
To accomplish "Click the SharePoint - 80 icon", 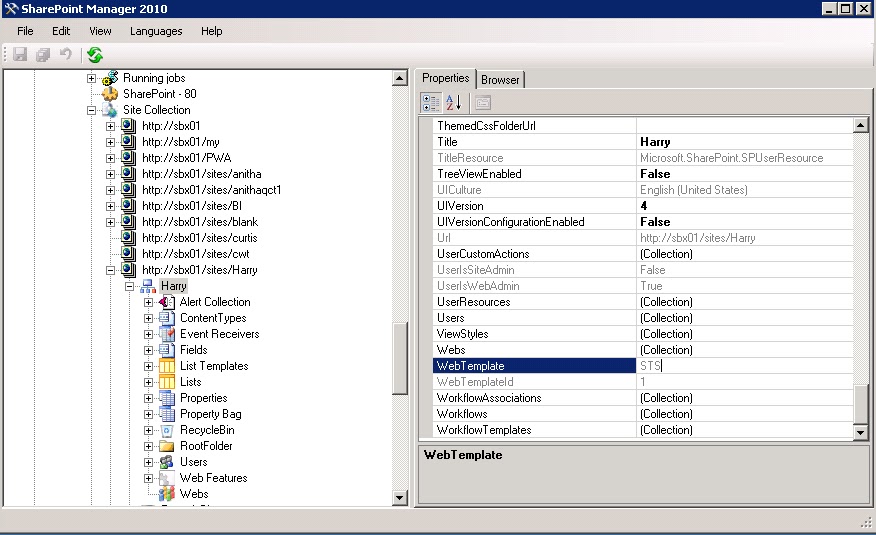I will [x=110, y=94].
